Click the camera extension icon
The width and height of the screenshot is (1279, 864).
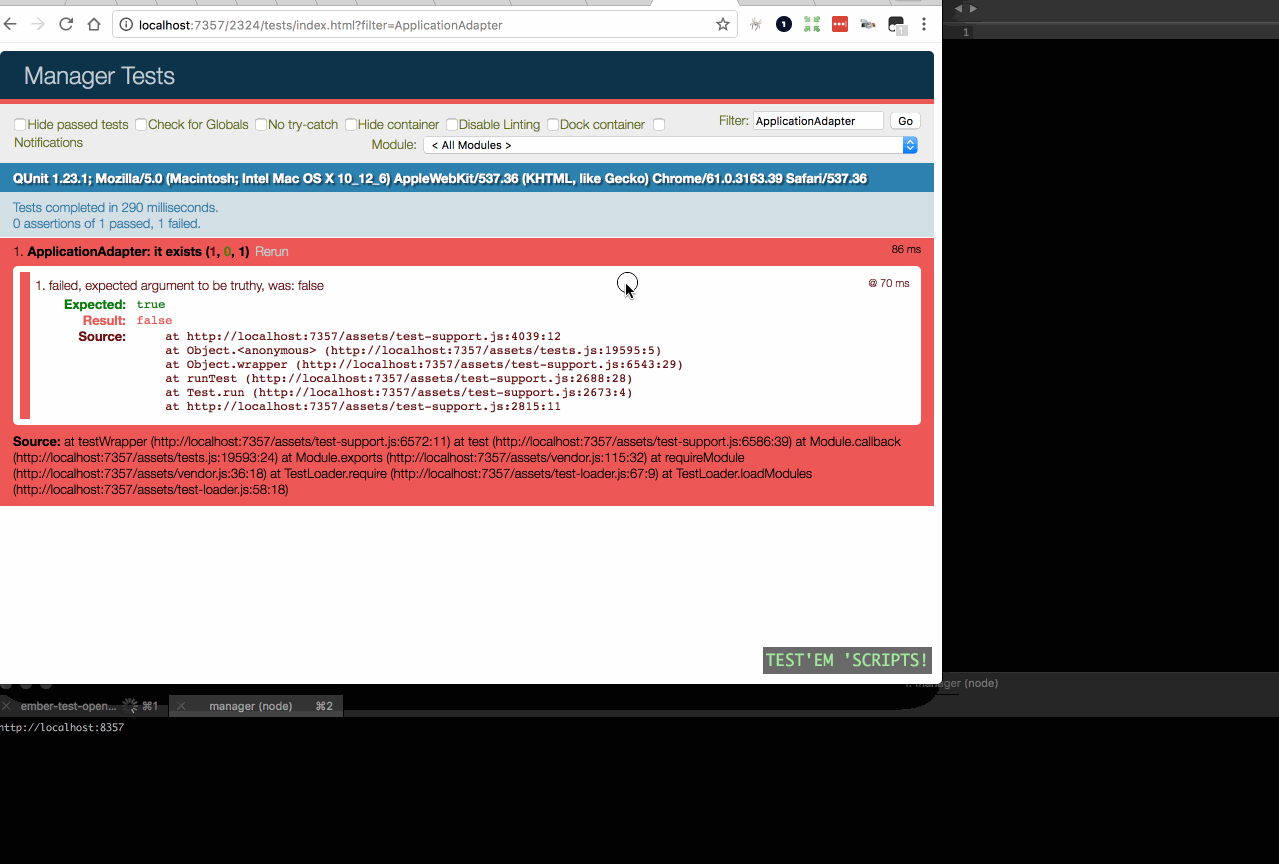[x=867, y=23]
